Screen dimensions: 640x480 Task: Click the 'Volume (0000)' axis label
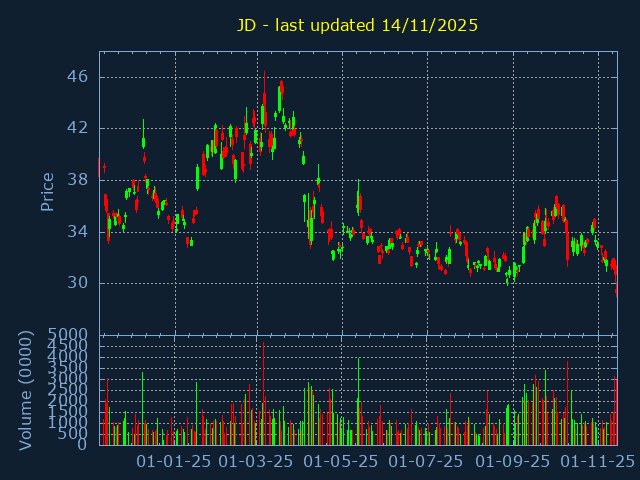pos(26,389)
